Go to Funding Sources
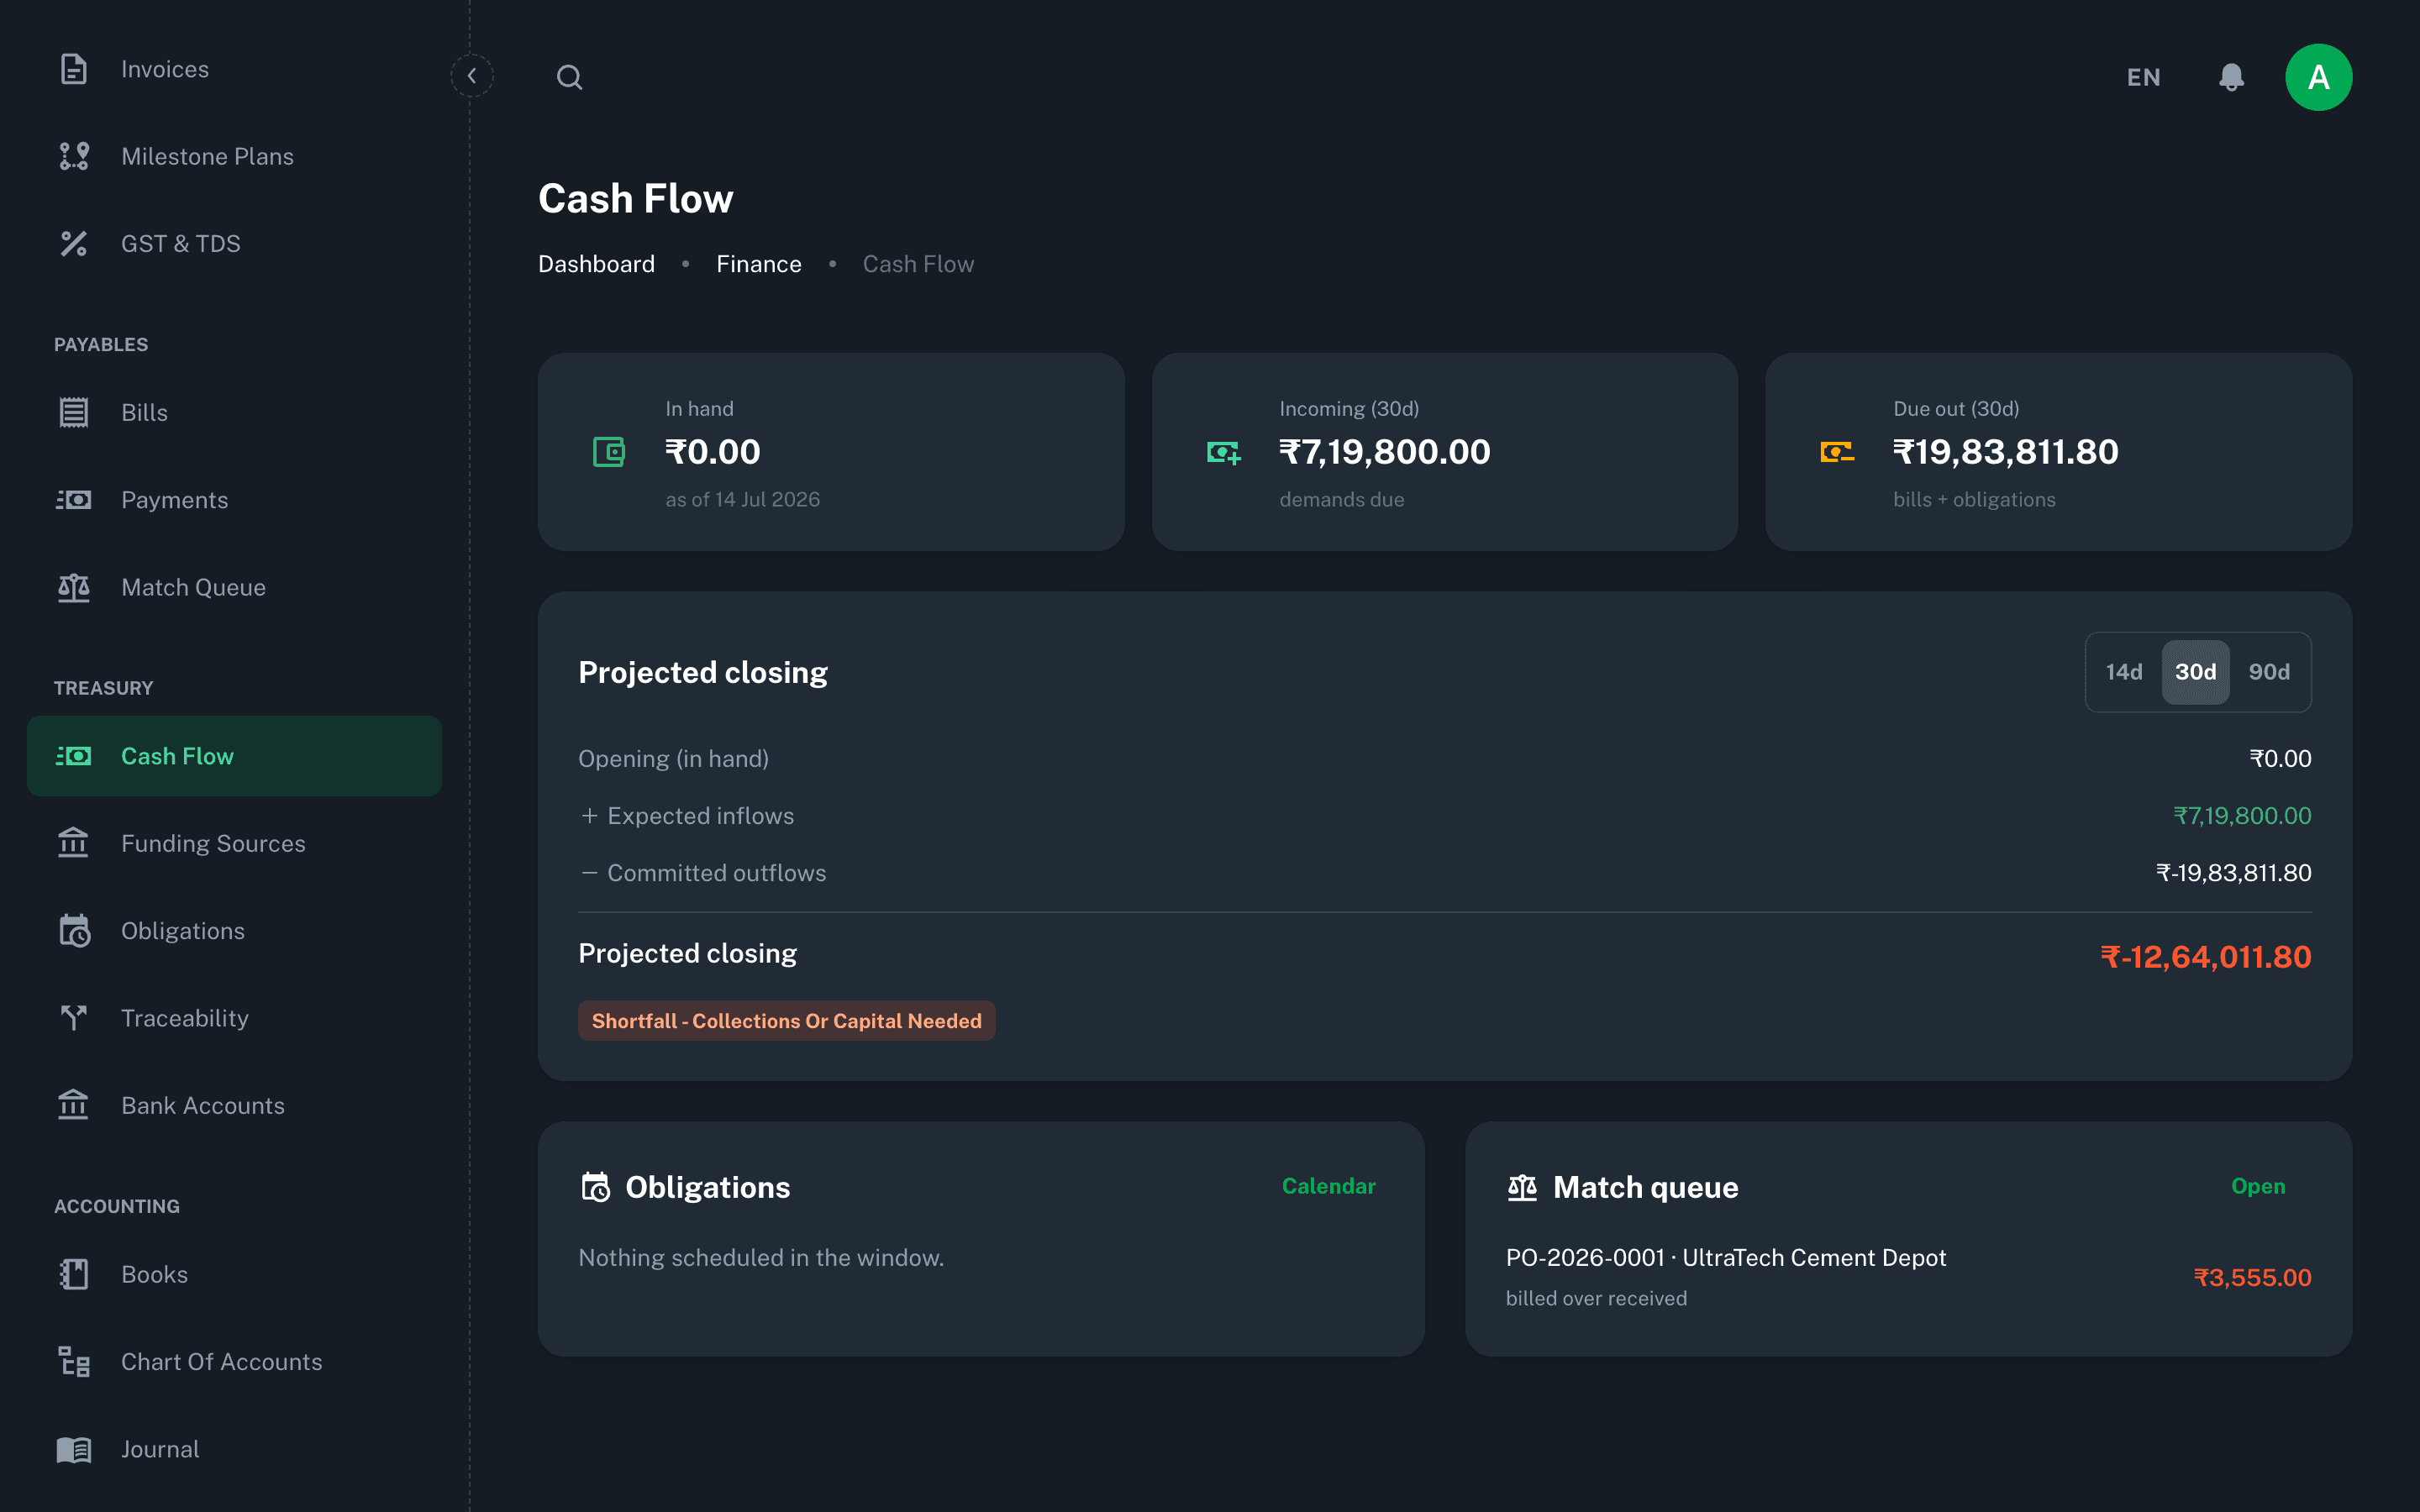This screenshot has width=2420, height=1512. [234, 843]
